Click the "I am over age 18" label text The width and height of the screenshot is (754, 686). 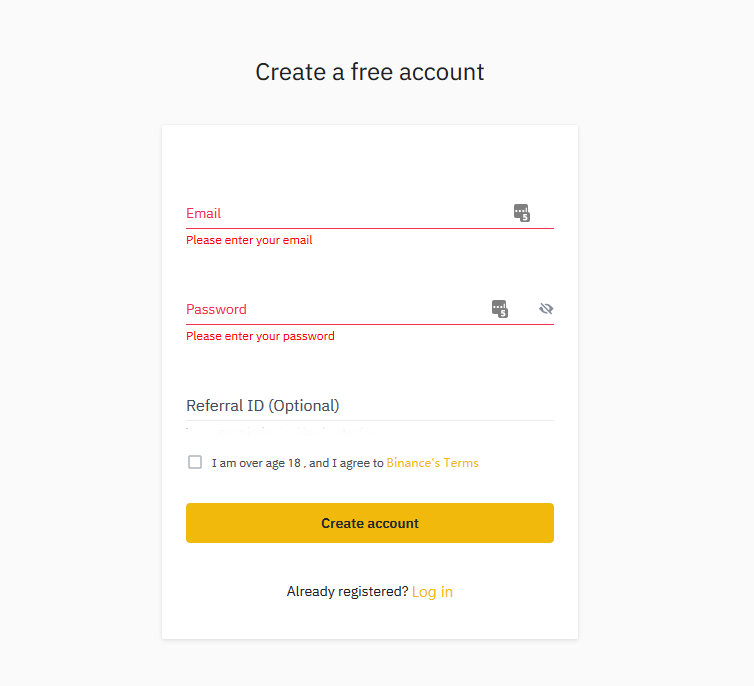(256, 463)
